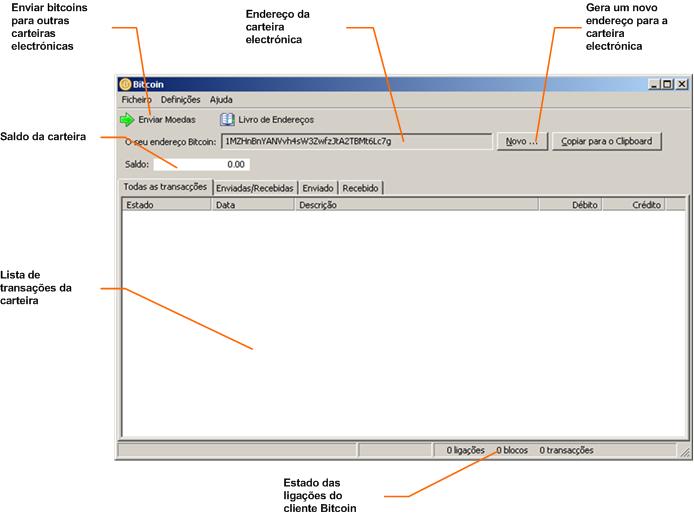Click the Bitcoin address field

point(356,141)
